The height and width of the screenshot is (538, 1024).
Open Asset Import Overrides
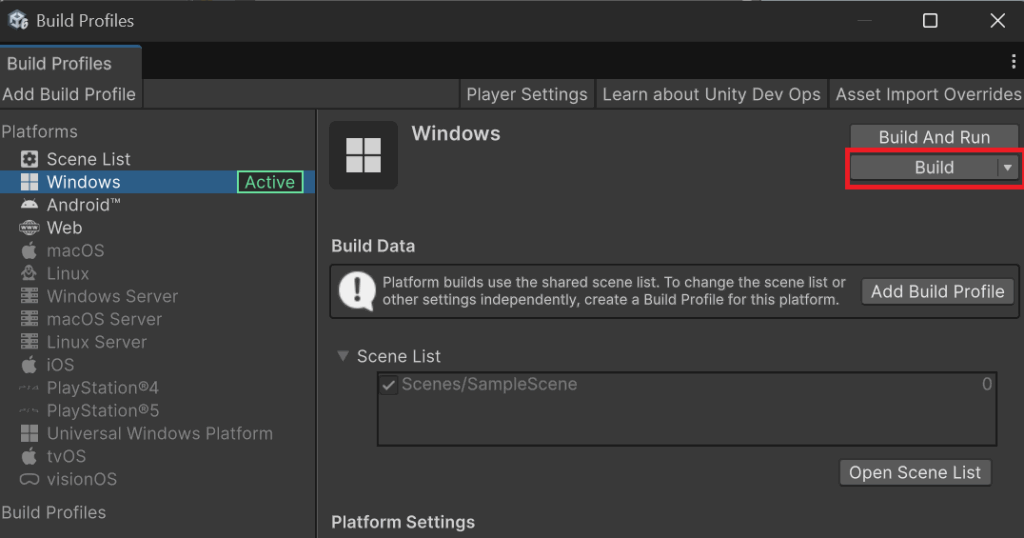click(x=927, y=94)
